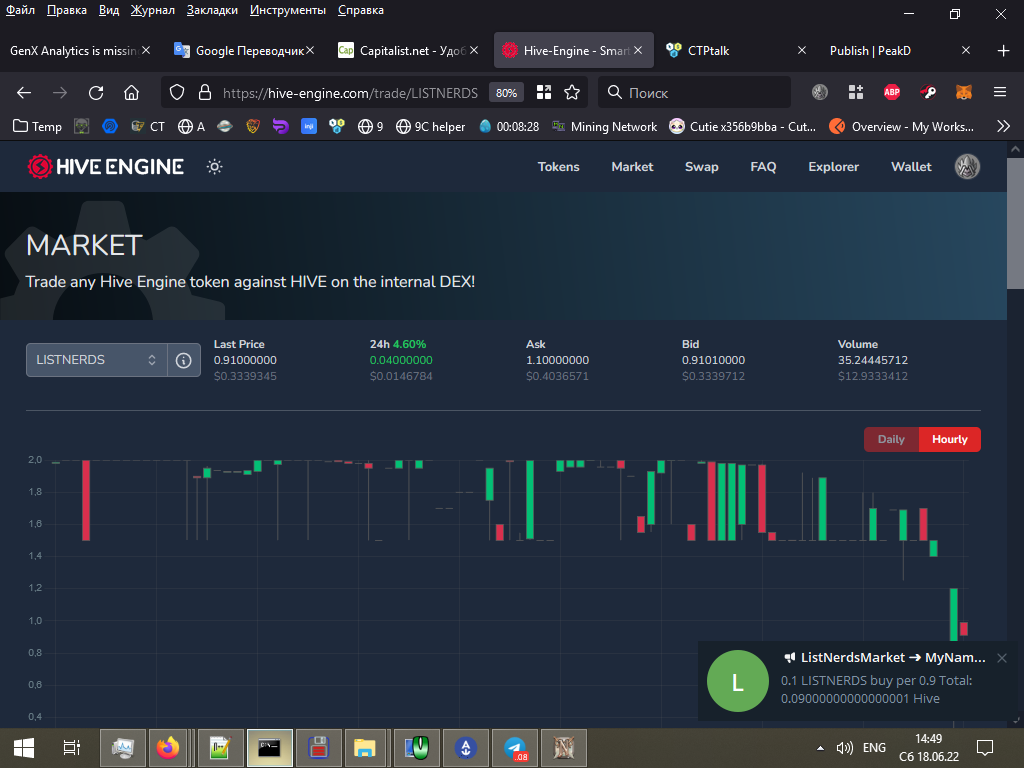Open the Файл menu
Viewport: 1024px width, 768px height.
pos(20,10)
